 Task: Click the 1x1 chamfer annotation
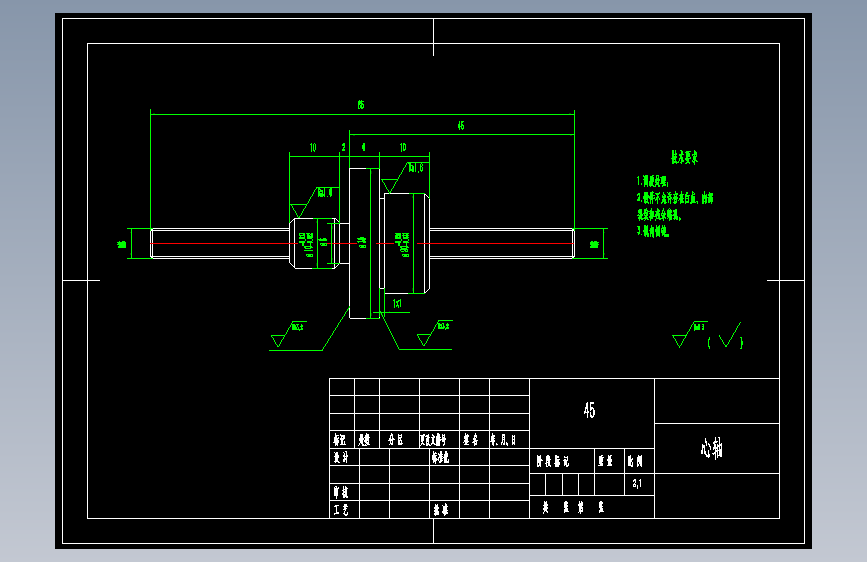pyautogui.click(x=397, y=304)
